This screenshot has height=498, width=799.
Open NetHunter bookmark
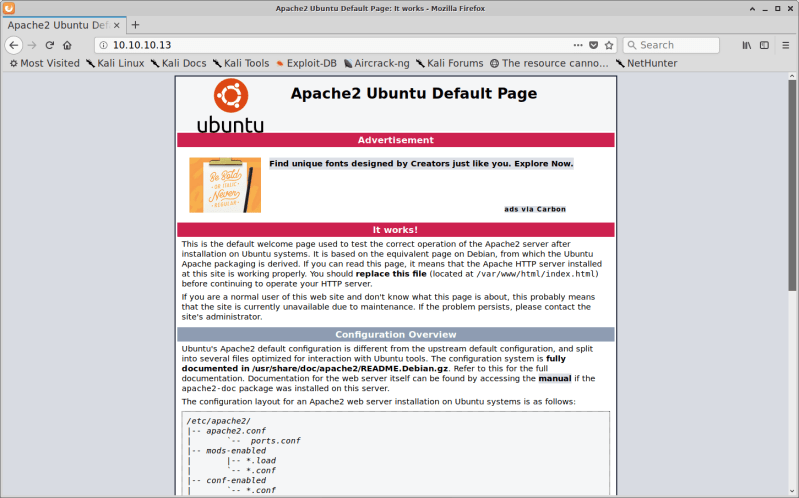coord(646,63)
